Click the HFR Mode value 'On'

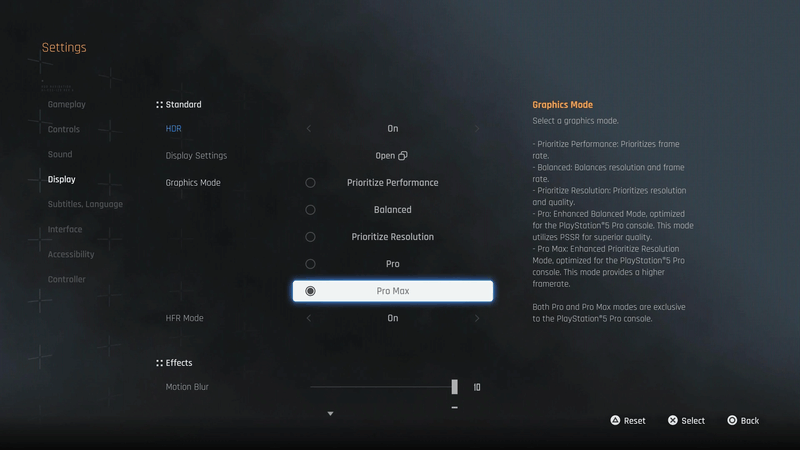(392, 318)
